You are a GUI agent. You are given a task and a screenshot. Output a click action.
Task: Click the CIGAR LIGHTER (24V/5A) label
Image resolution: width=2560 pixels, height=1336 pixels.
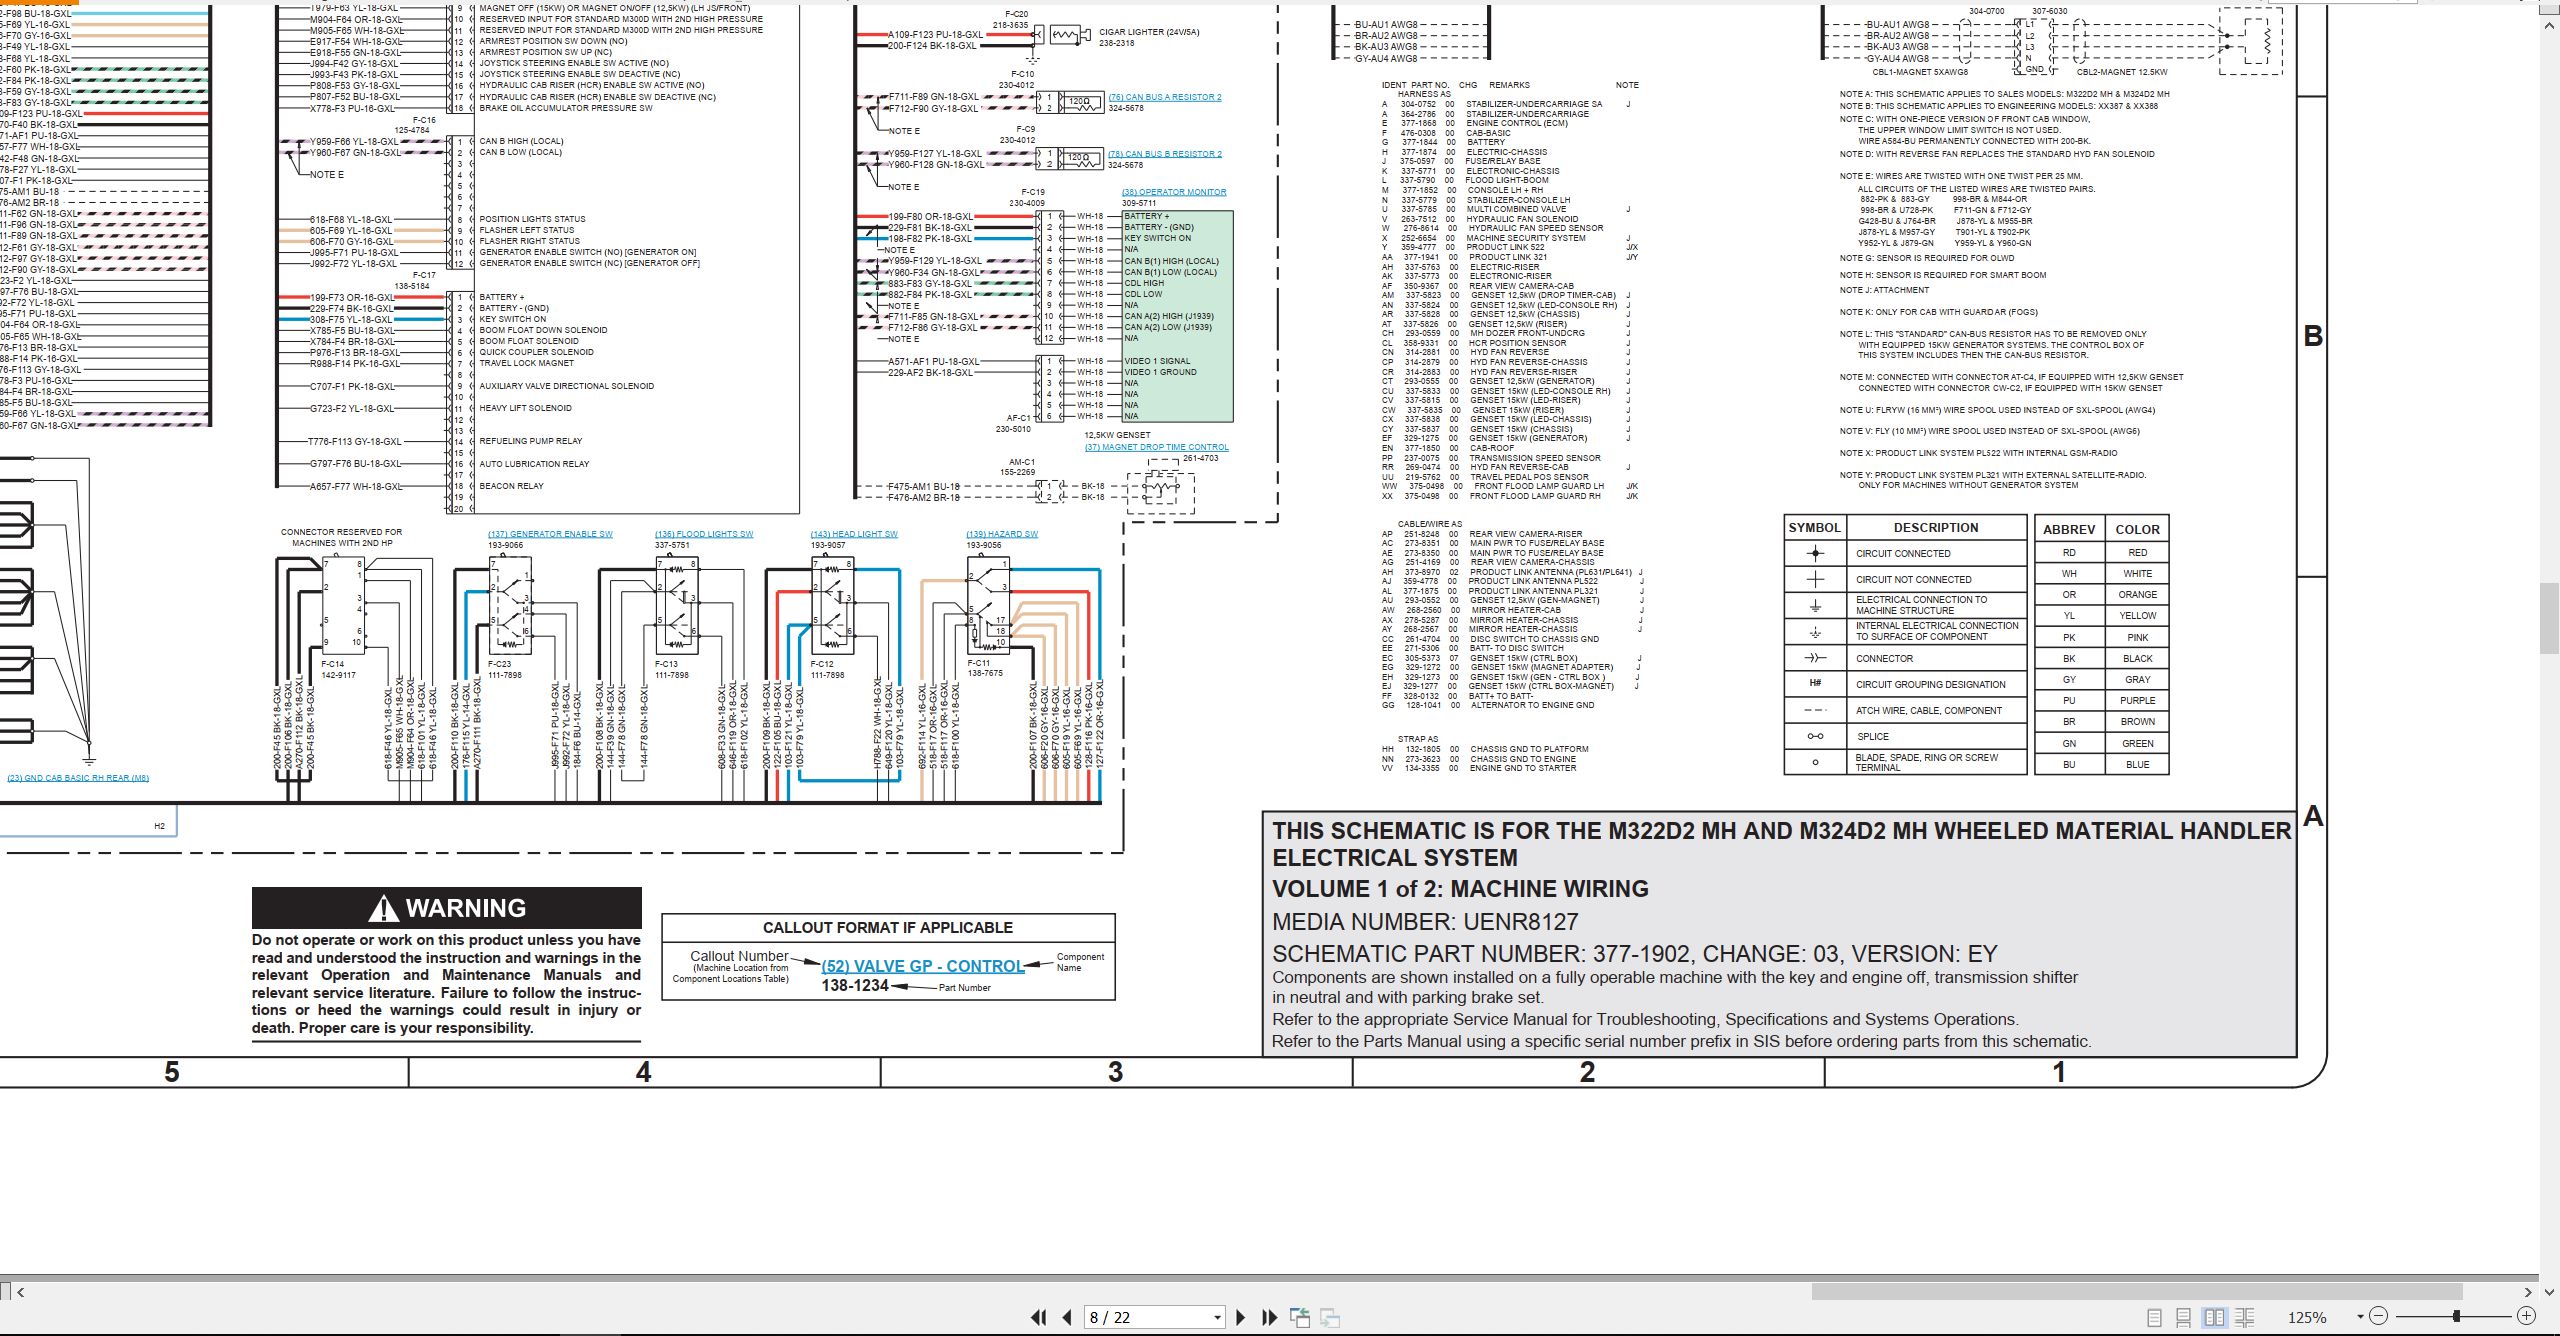1149,32
